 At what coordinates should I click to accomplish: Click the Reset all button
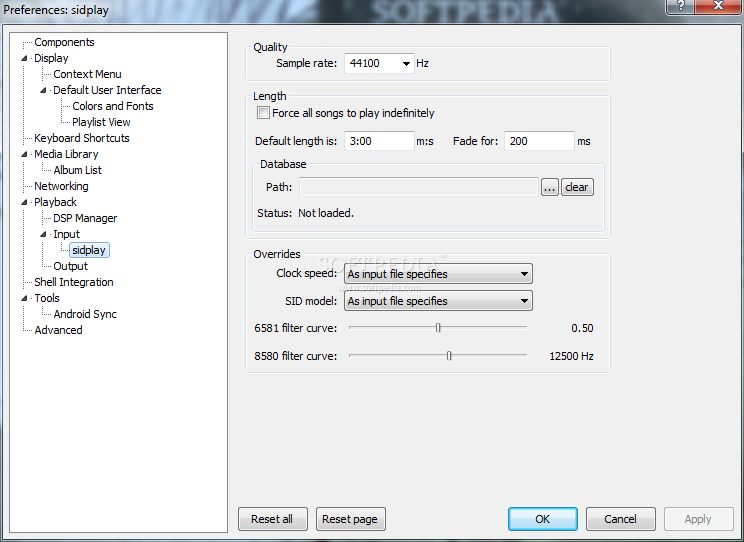272,519
